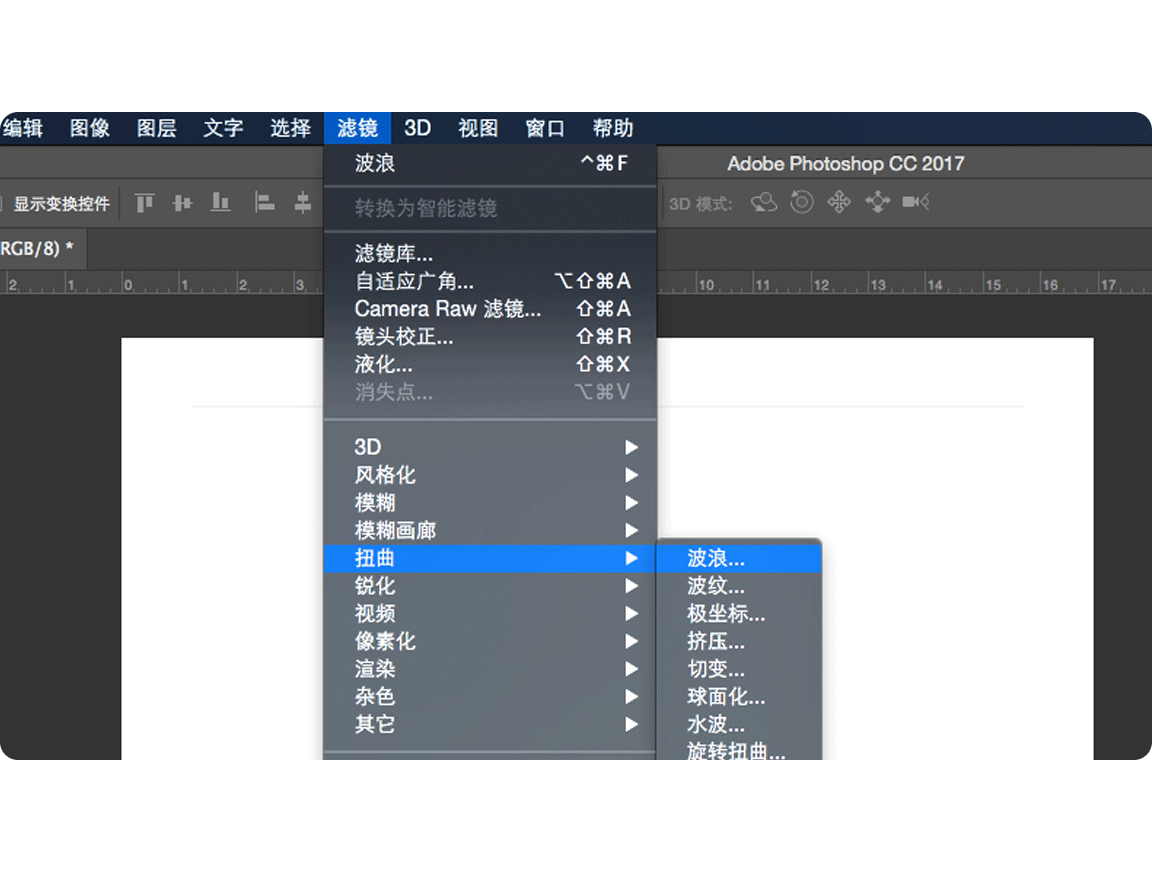Close the open 滤镜 menu
The height and width of the screenshot is (872, 1152).
(x=357, y=129)
